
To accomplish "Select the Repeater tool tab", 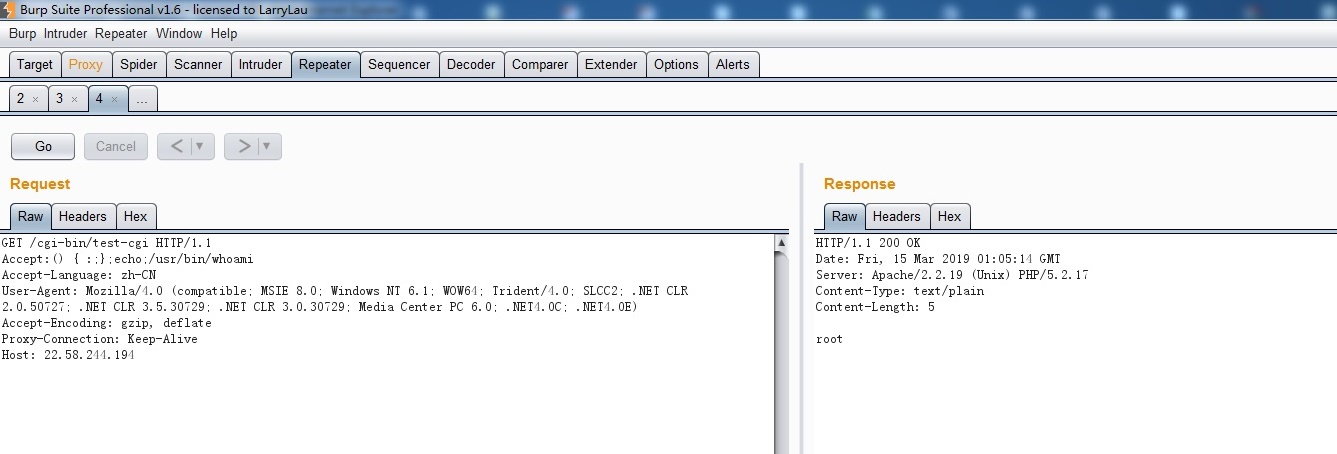I will point(325,64).
